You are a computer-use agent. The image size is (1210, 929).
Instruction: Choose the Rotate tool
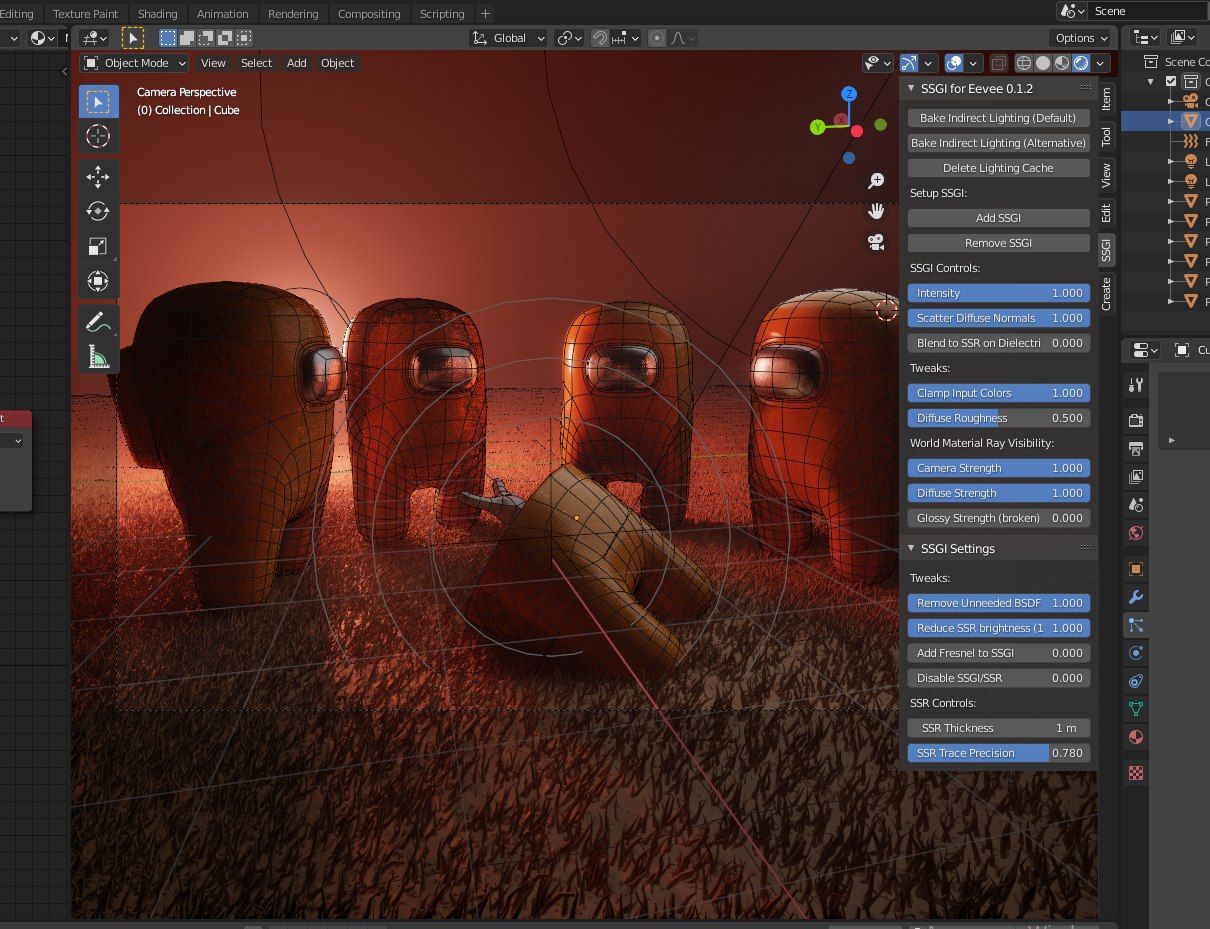tap(98, 212)
